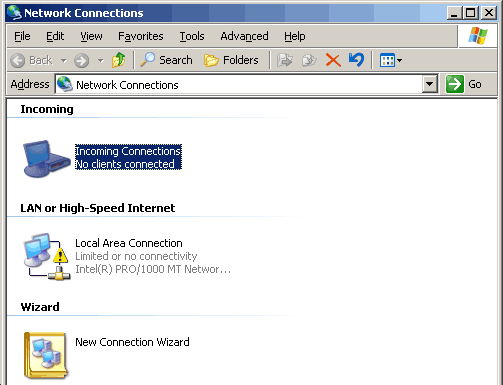Click the Up folder toolbar icon
The width and height of the screenshot is (503, 385).
pos(118,60)
